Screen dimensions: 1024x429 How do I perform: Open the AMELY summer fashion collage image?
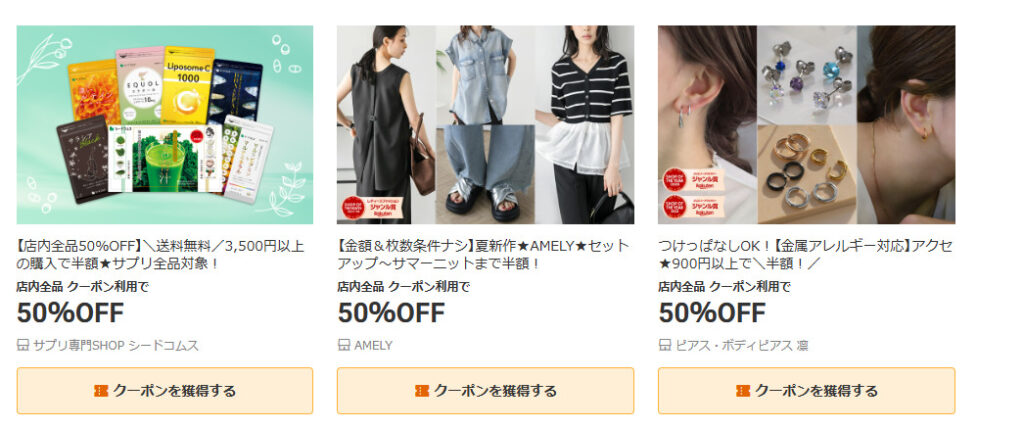pyautogui.click(x=485, y=125)
